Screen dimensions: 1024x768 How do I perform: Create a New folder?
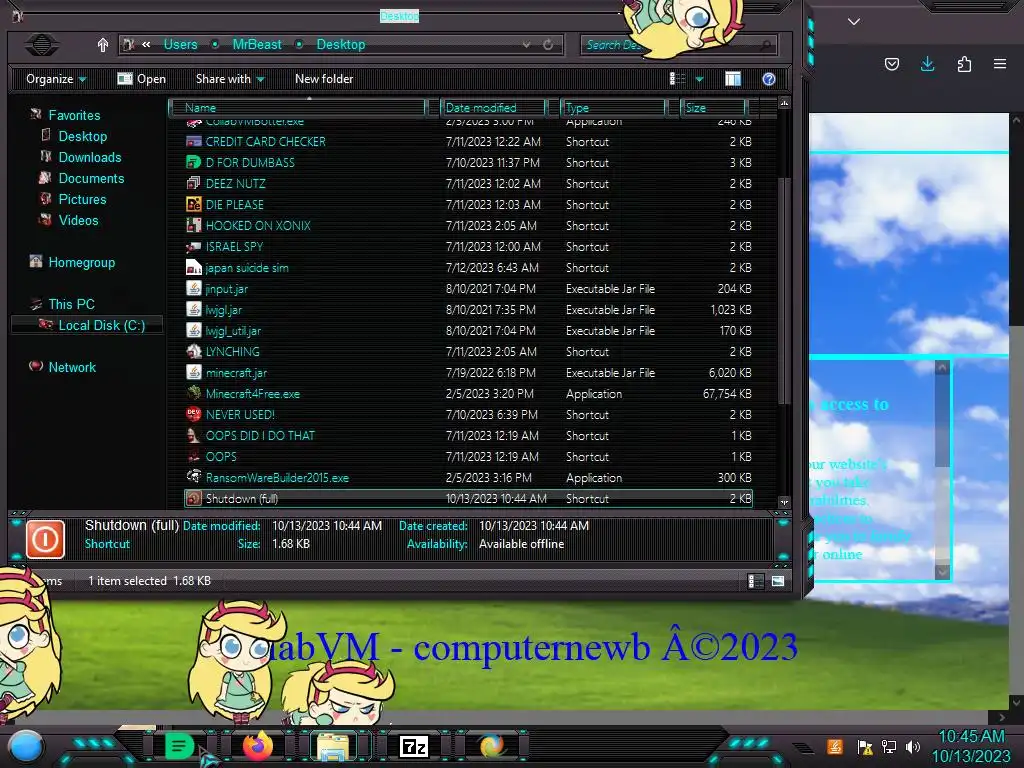click(324, 79)
